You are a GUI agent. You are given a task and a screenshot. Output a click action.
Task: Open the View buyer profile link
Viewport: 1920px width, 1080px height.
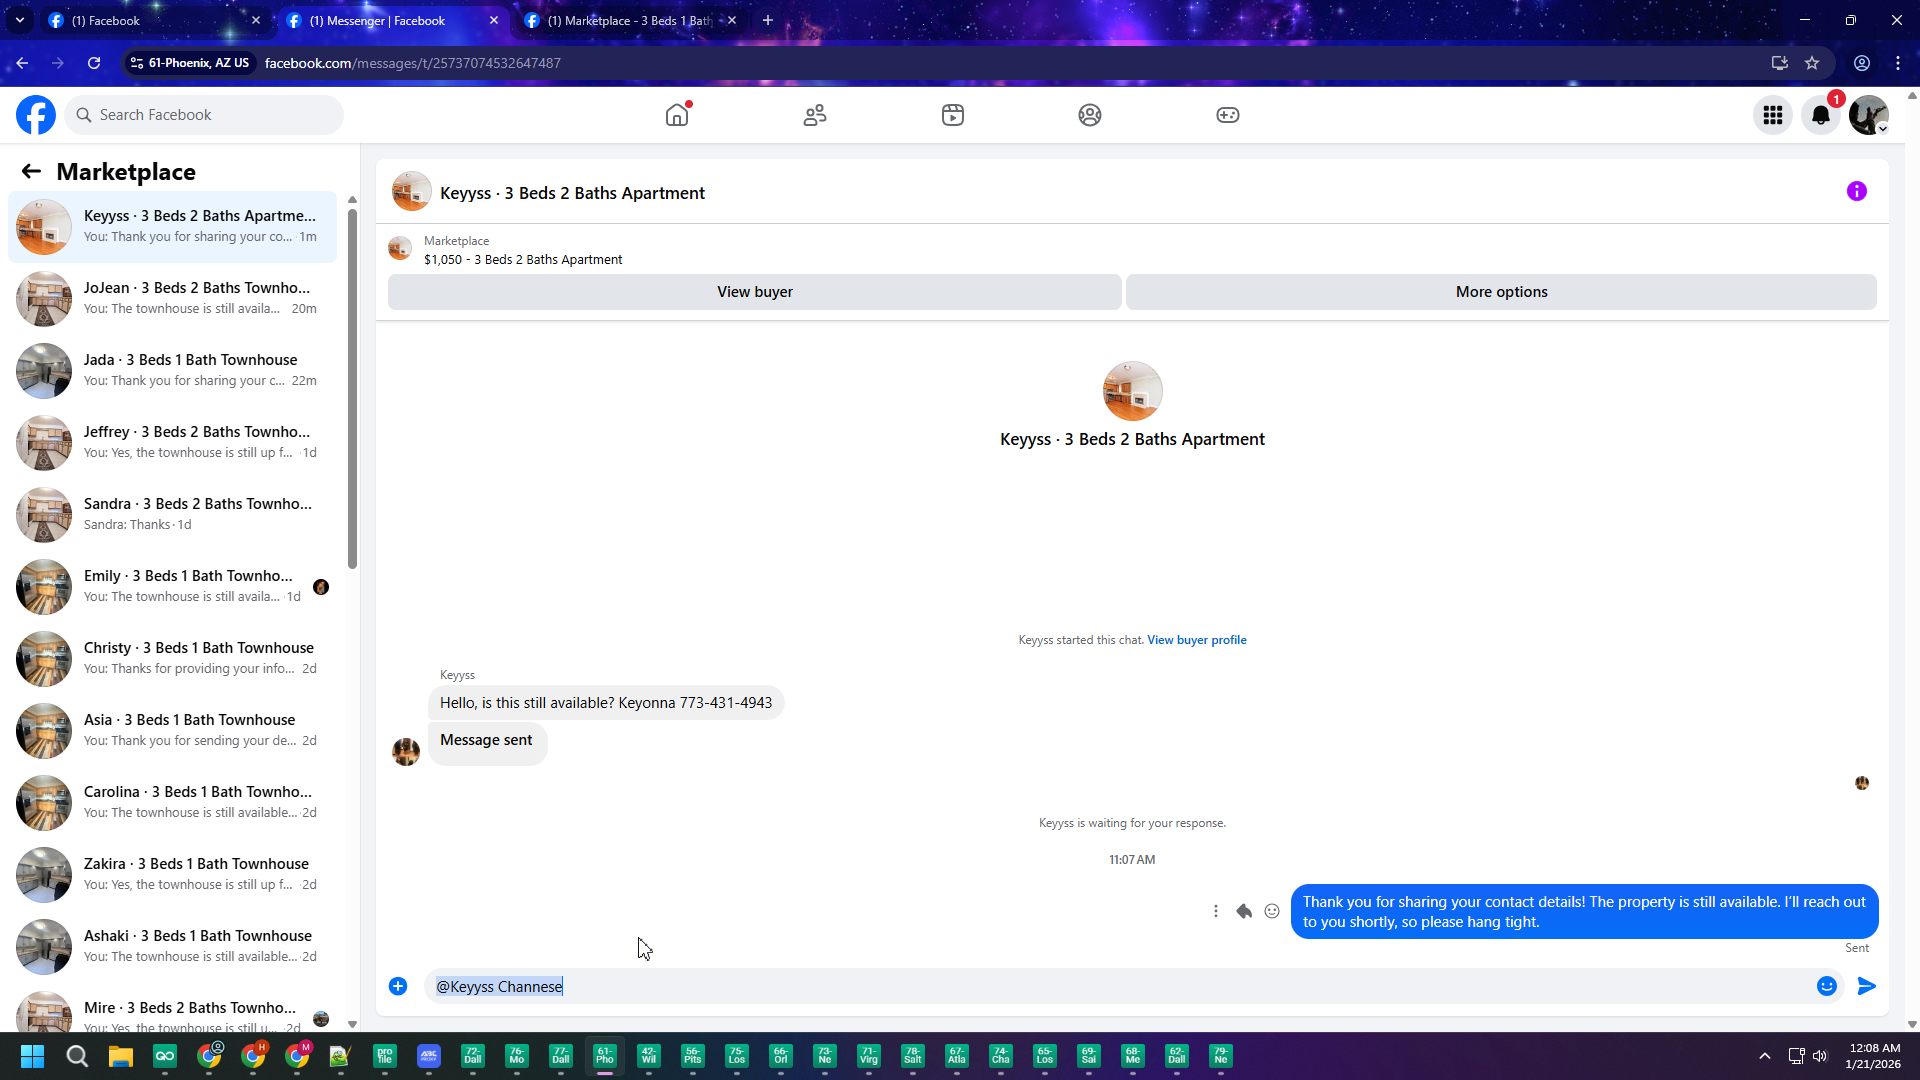(x=1197, y=640)
